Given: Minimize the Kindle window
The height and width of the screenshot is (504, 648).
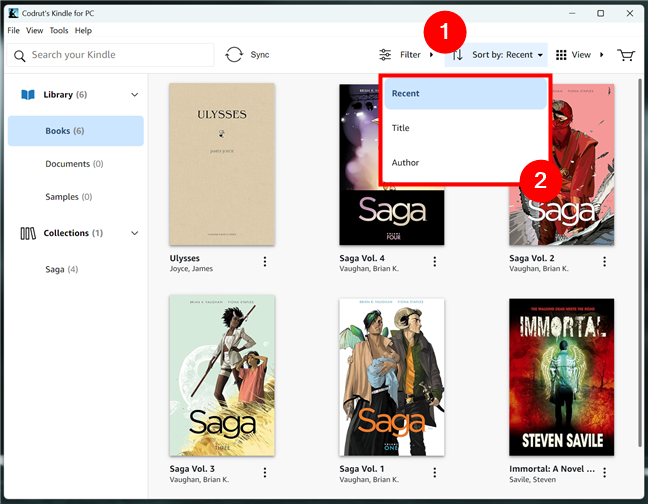Looking at the screenshot, I should [572, 13].
